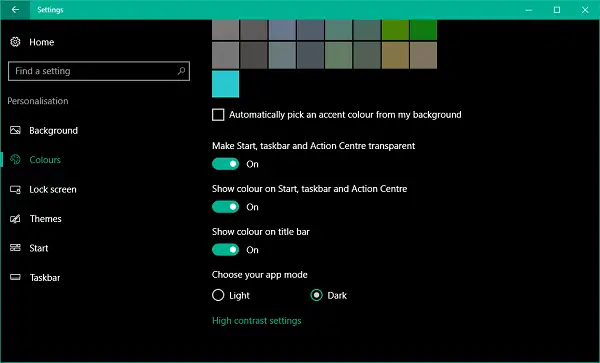Open the Lock screen section
Image resolution: width=600 pixels, height=363 pixels.
point(53,189)
